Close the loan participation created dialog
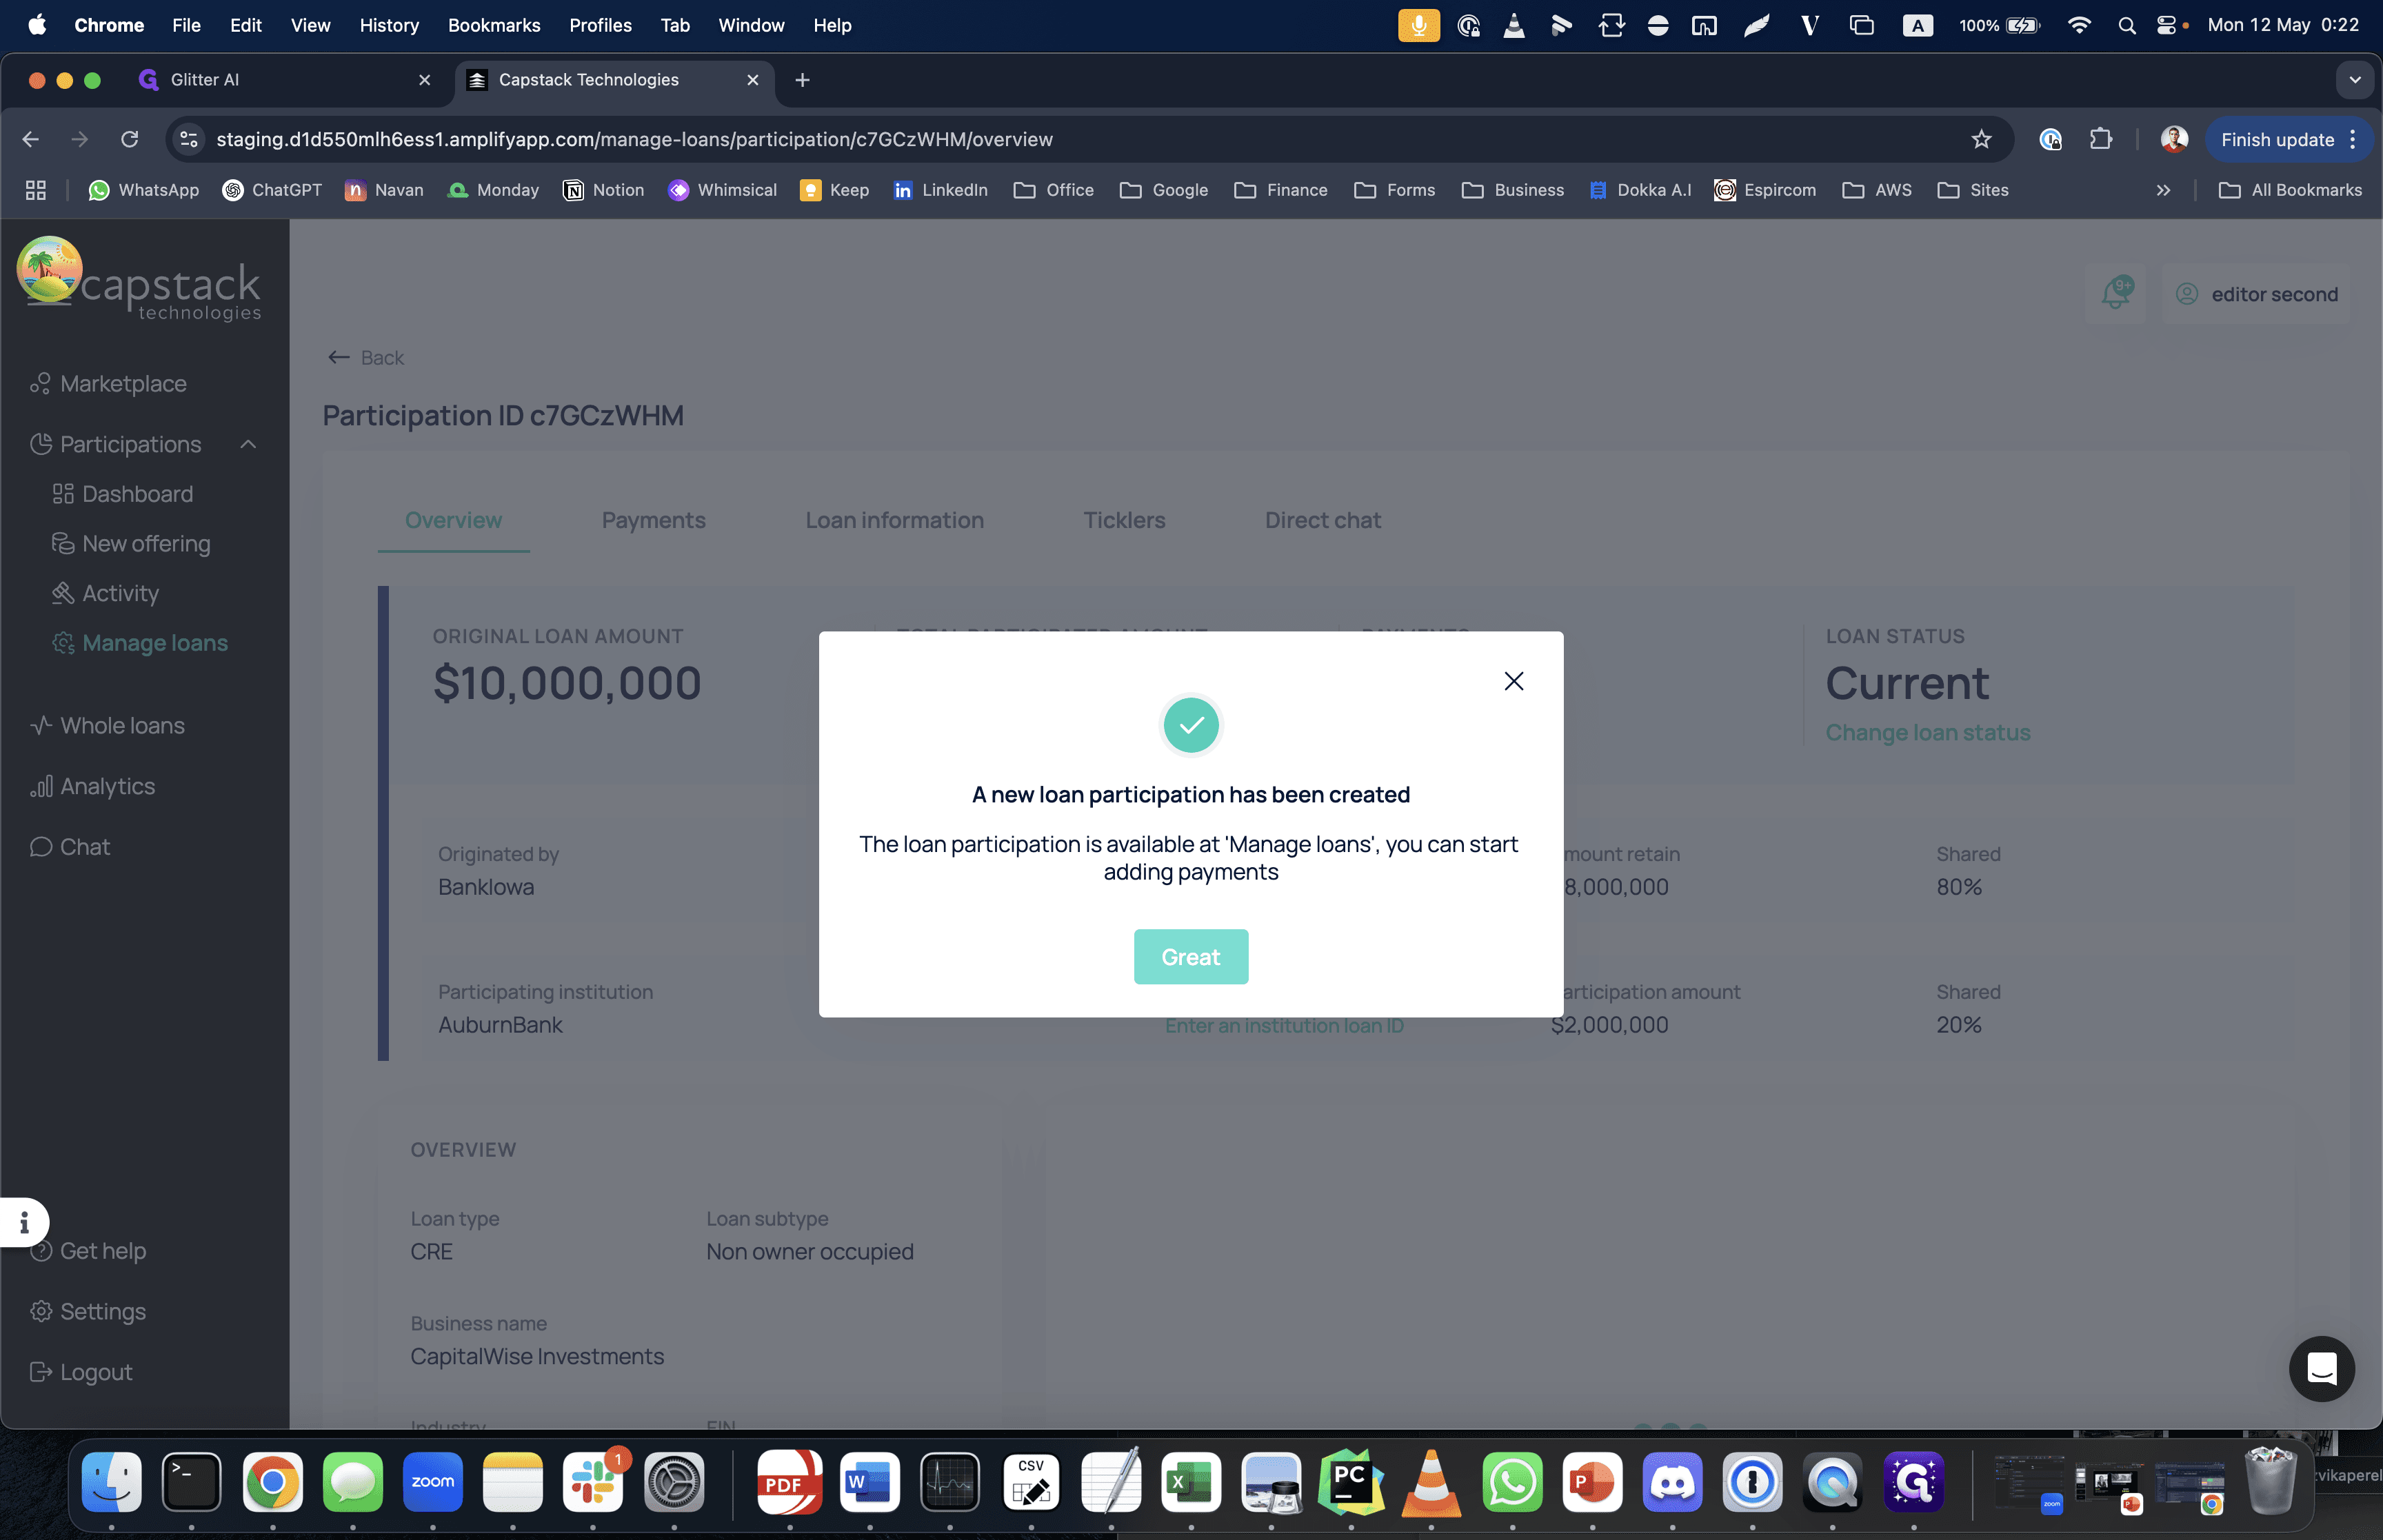2383x1540 pixels. pyautogui.click(x=1513, y=681)
